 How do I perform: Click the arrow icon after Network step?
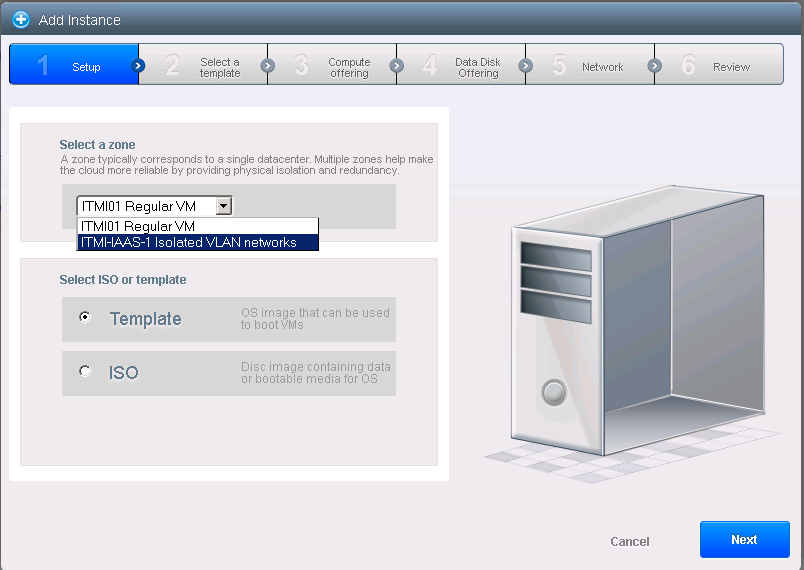(x=654, y=66)
